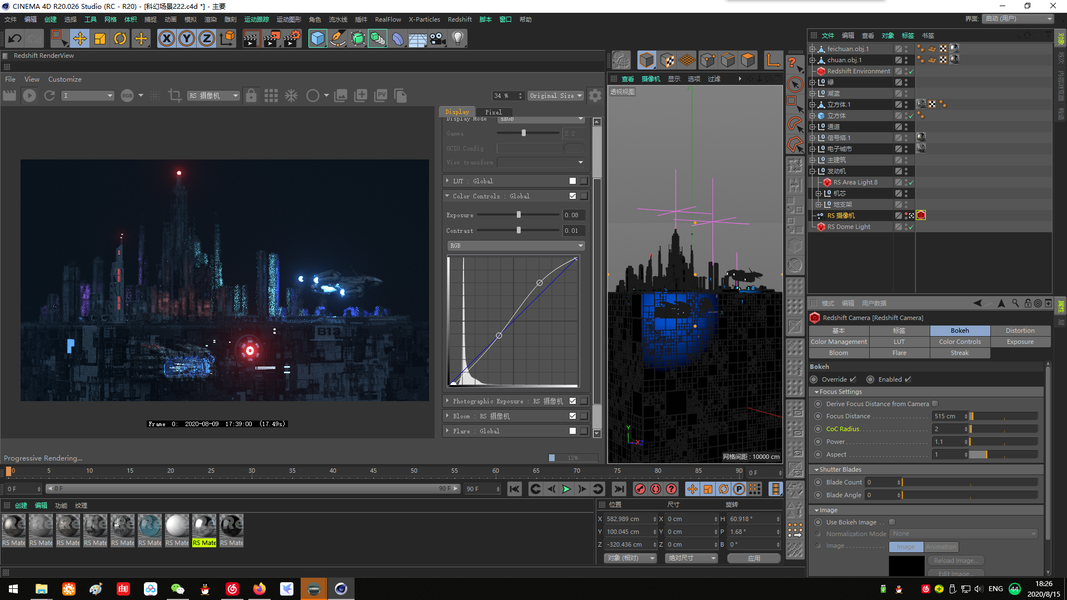Click the RenderView crop region icon

[x=175, y=96]
